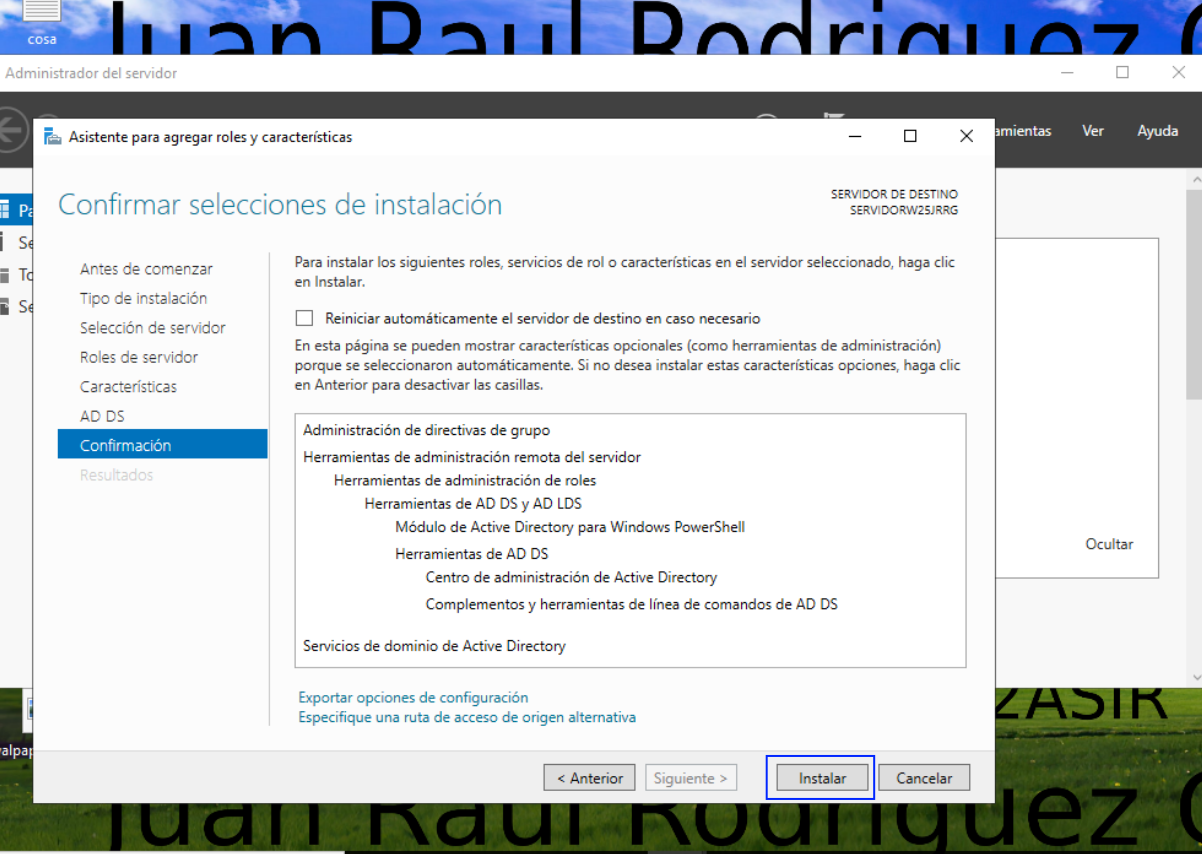Maximize the roles wizard dialog
The image size is (1202, 854).
tap(910, 137)
